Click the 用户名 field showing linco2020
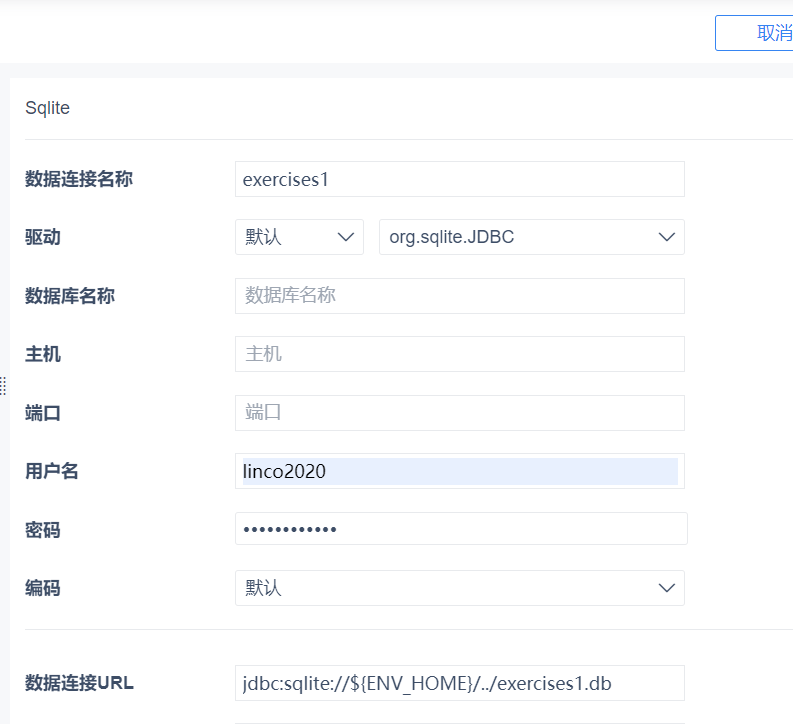This screenshot has height=724, width=793. coord(459,471)
